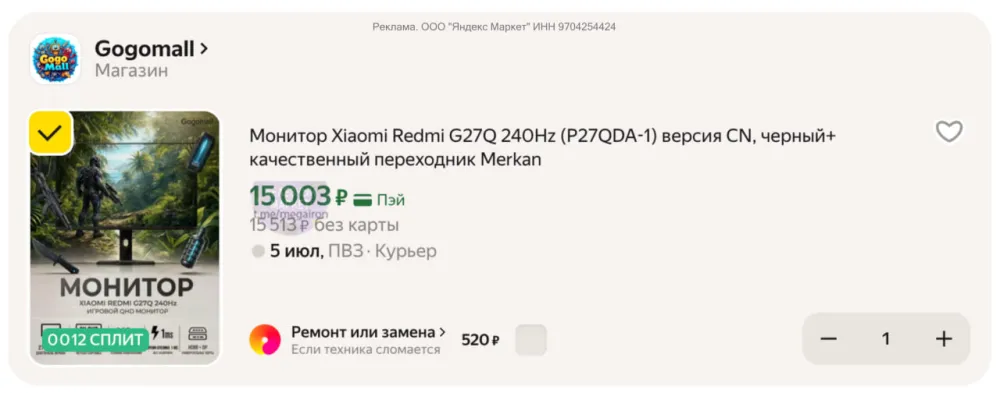Uncheck the yellow item selection checkbox

[50, 133]
